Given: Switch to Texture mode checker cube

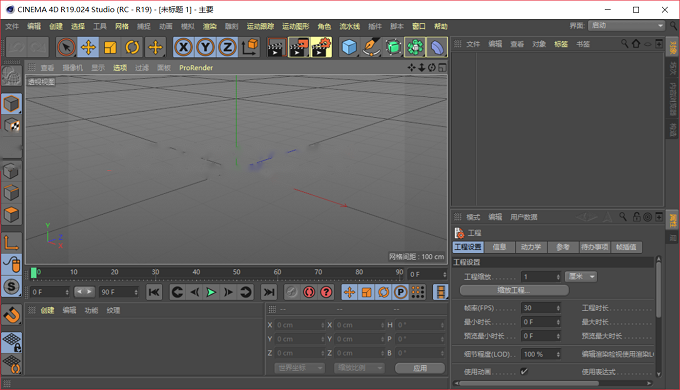Looking at the screenshot, I should (x=11, y=126).
